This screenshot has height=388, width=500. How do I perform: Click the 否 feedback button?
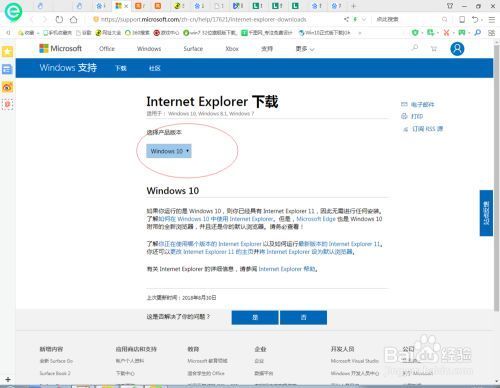pos(303,317)
